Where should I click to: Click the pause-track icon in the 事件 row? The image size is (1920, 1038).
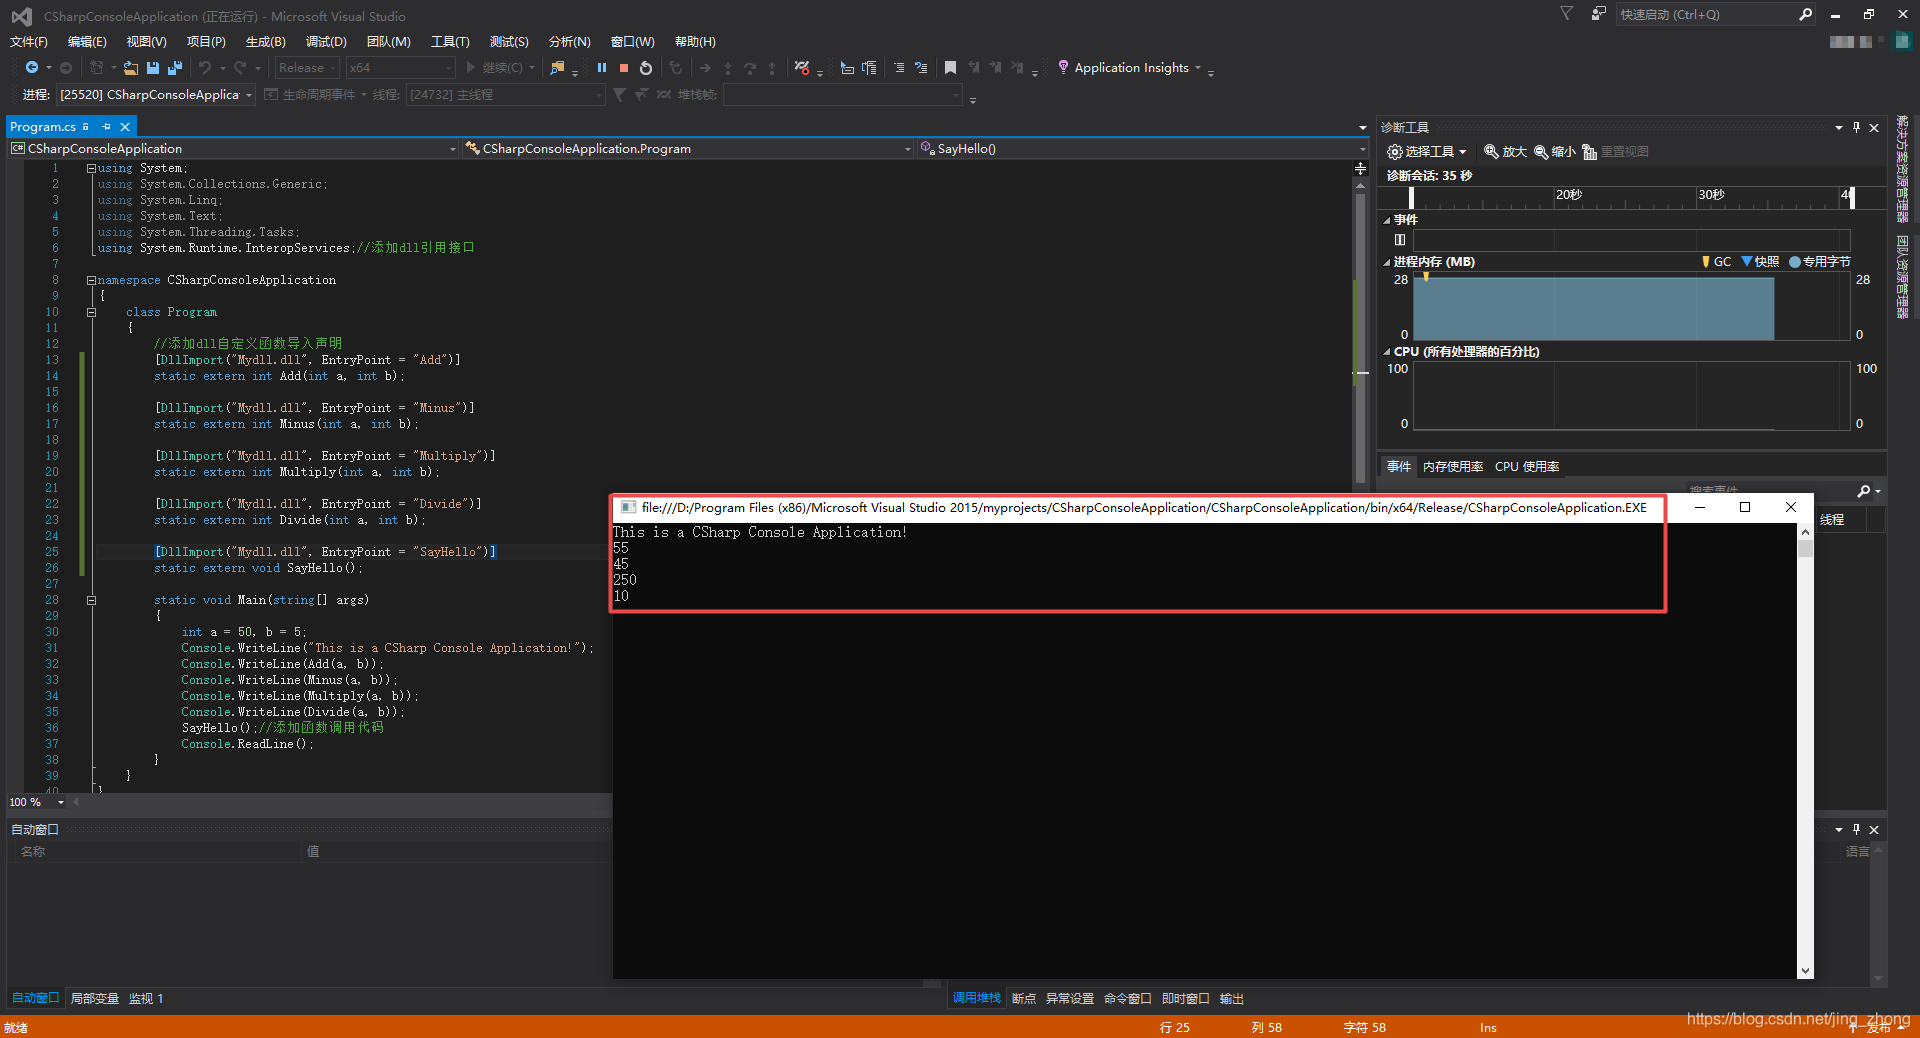[1400, 240]
